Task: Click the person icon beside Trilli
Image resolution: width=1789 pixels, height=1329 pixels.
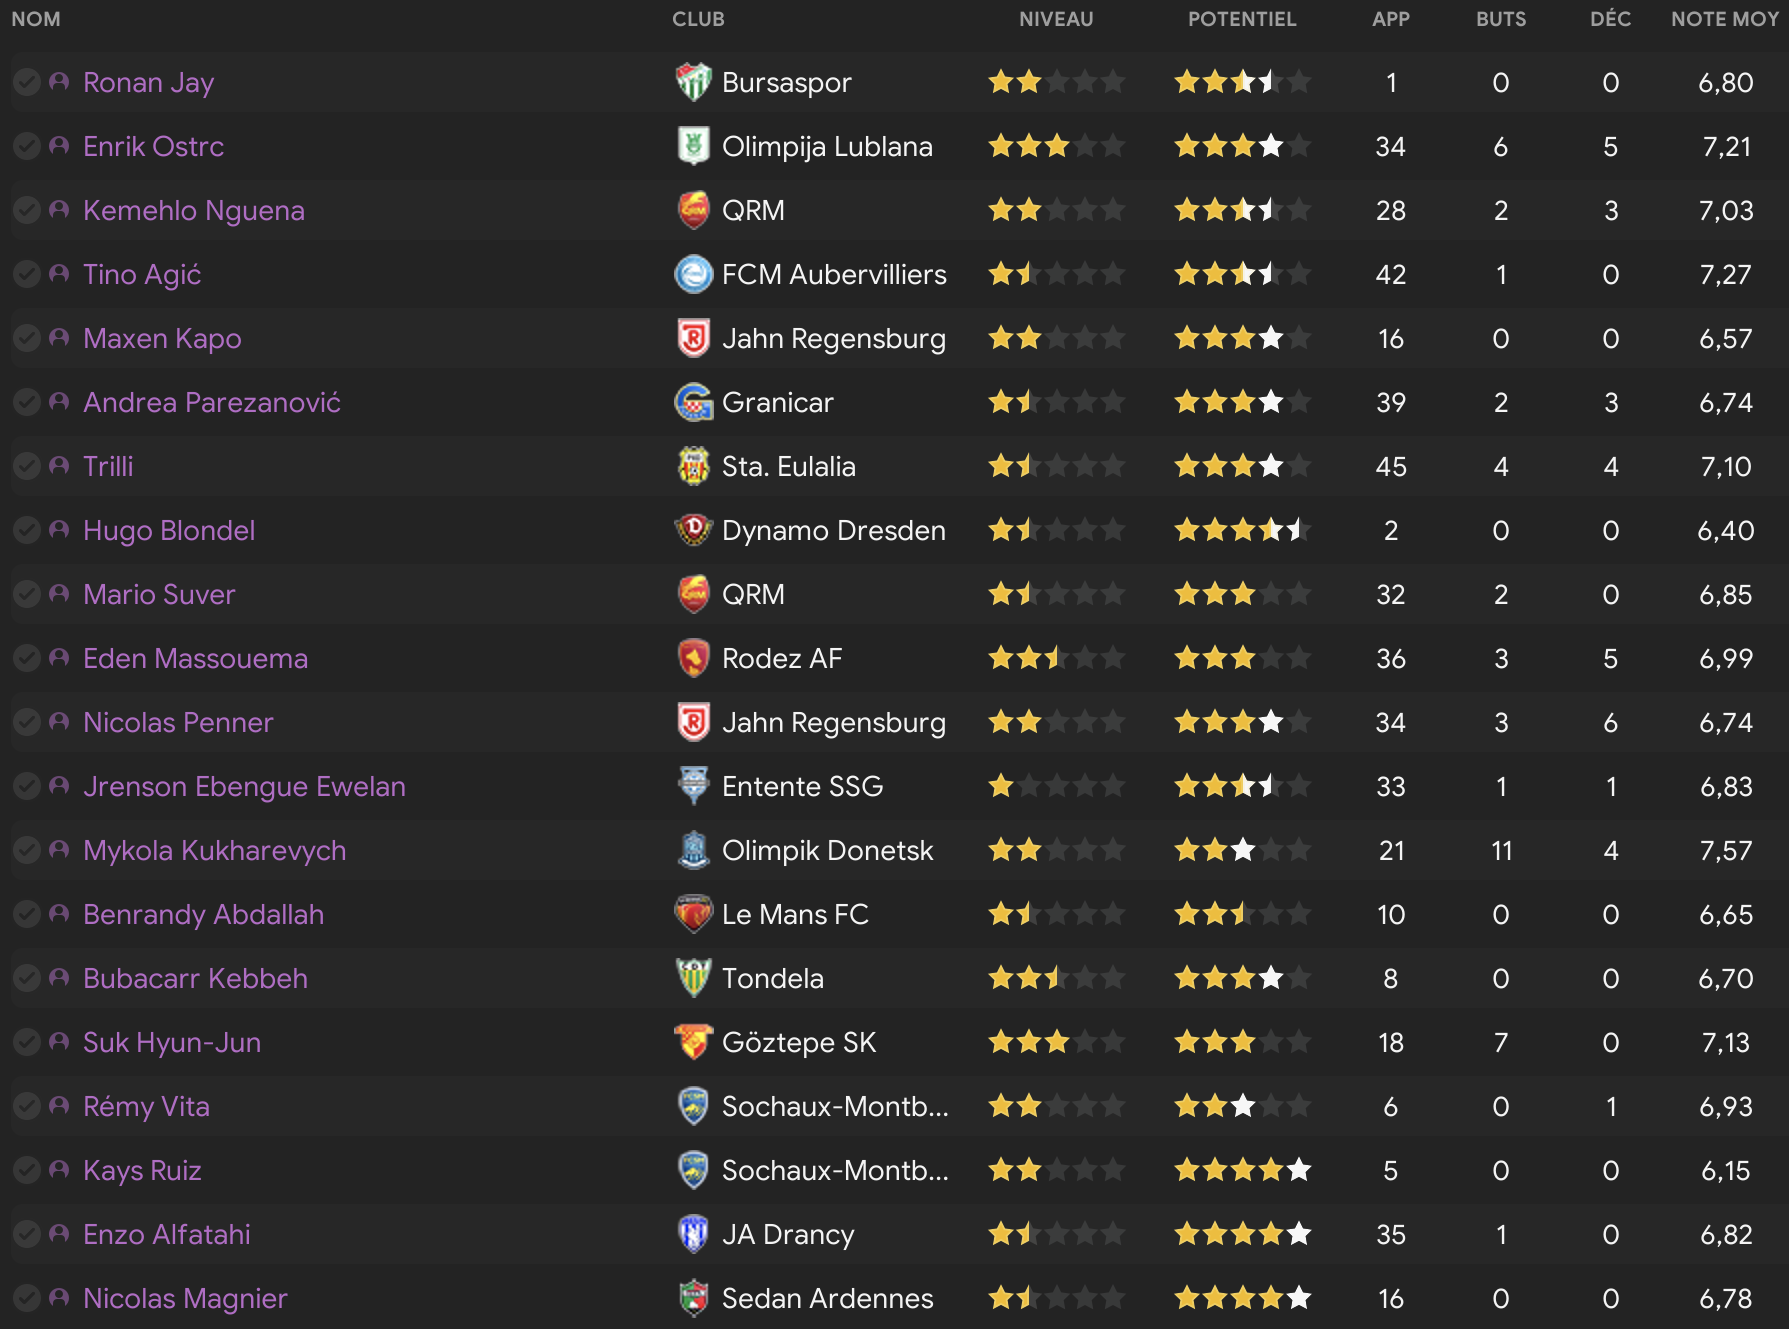Action: coord(59,466)
